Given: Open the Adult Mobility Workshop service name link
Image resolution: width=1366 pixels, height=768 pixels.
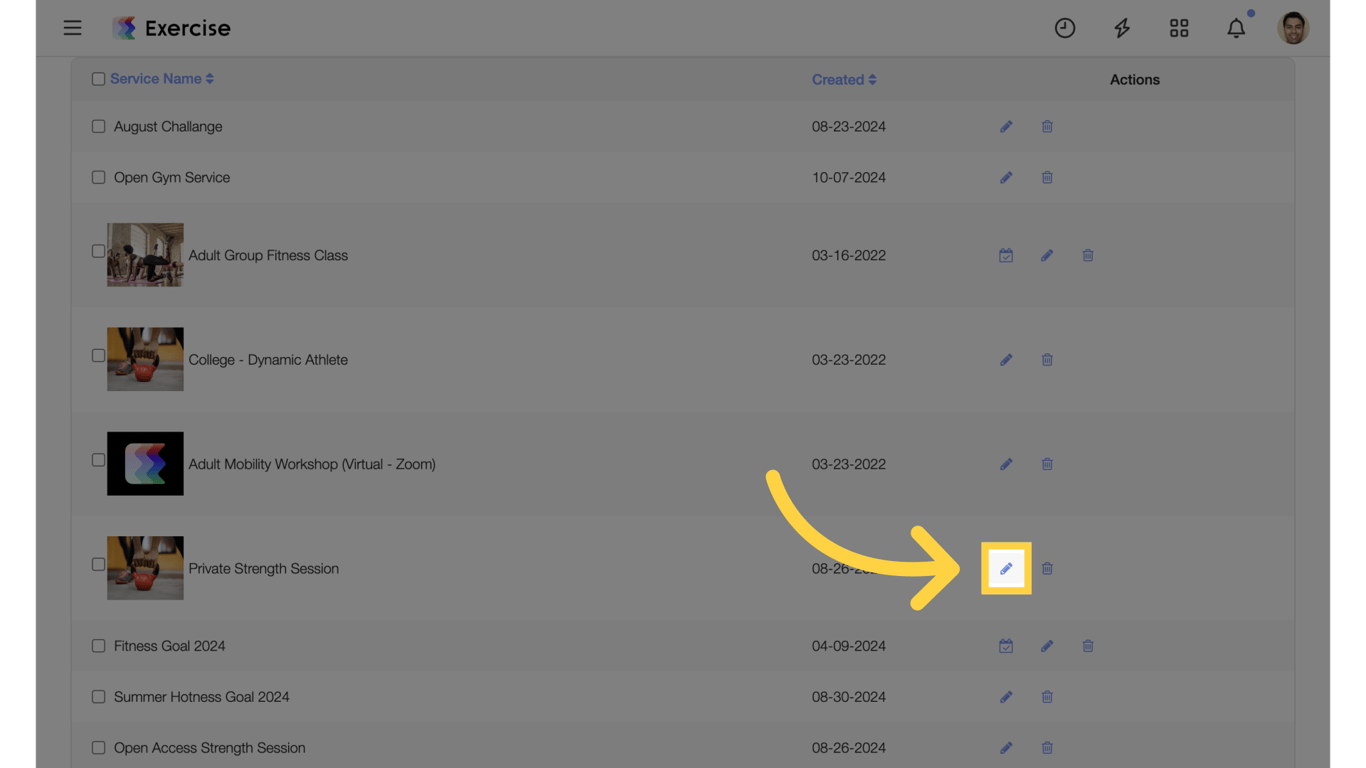Looking at the screenshot, I should pyautogui.click(x=312, y=464).
